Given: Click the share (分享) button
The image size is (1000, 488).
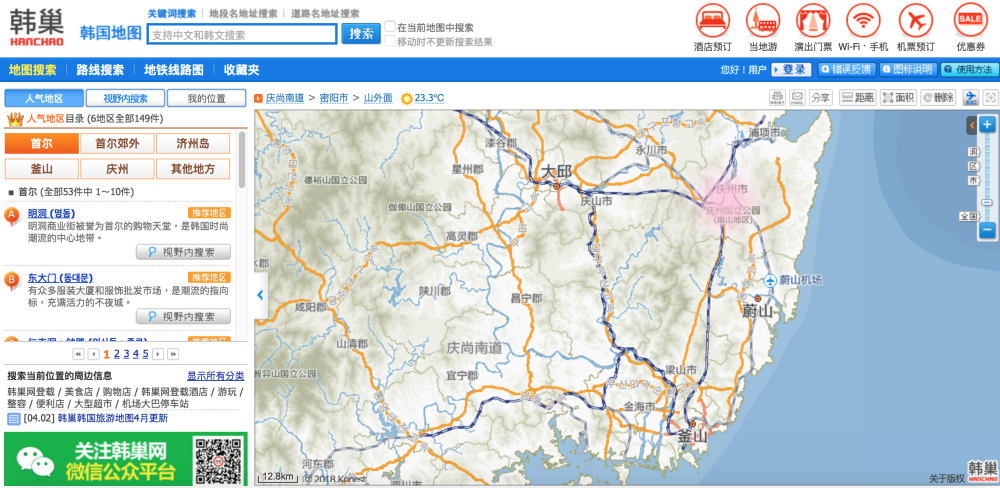Looking at the screenshot, I should pos(821,98).
